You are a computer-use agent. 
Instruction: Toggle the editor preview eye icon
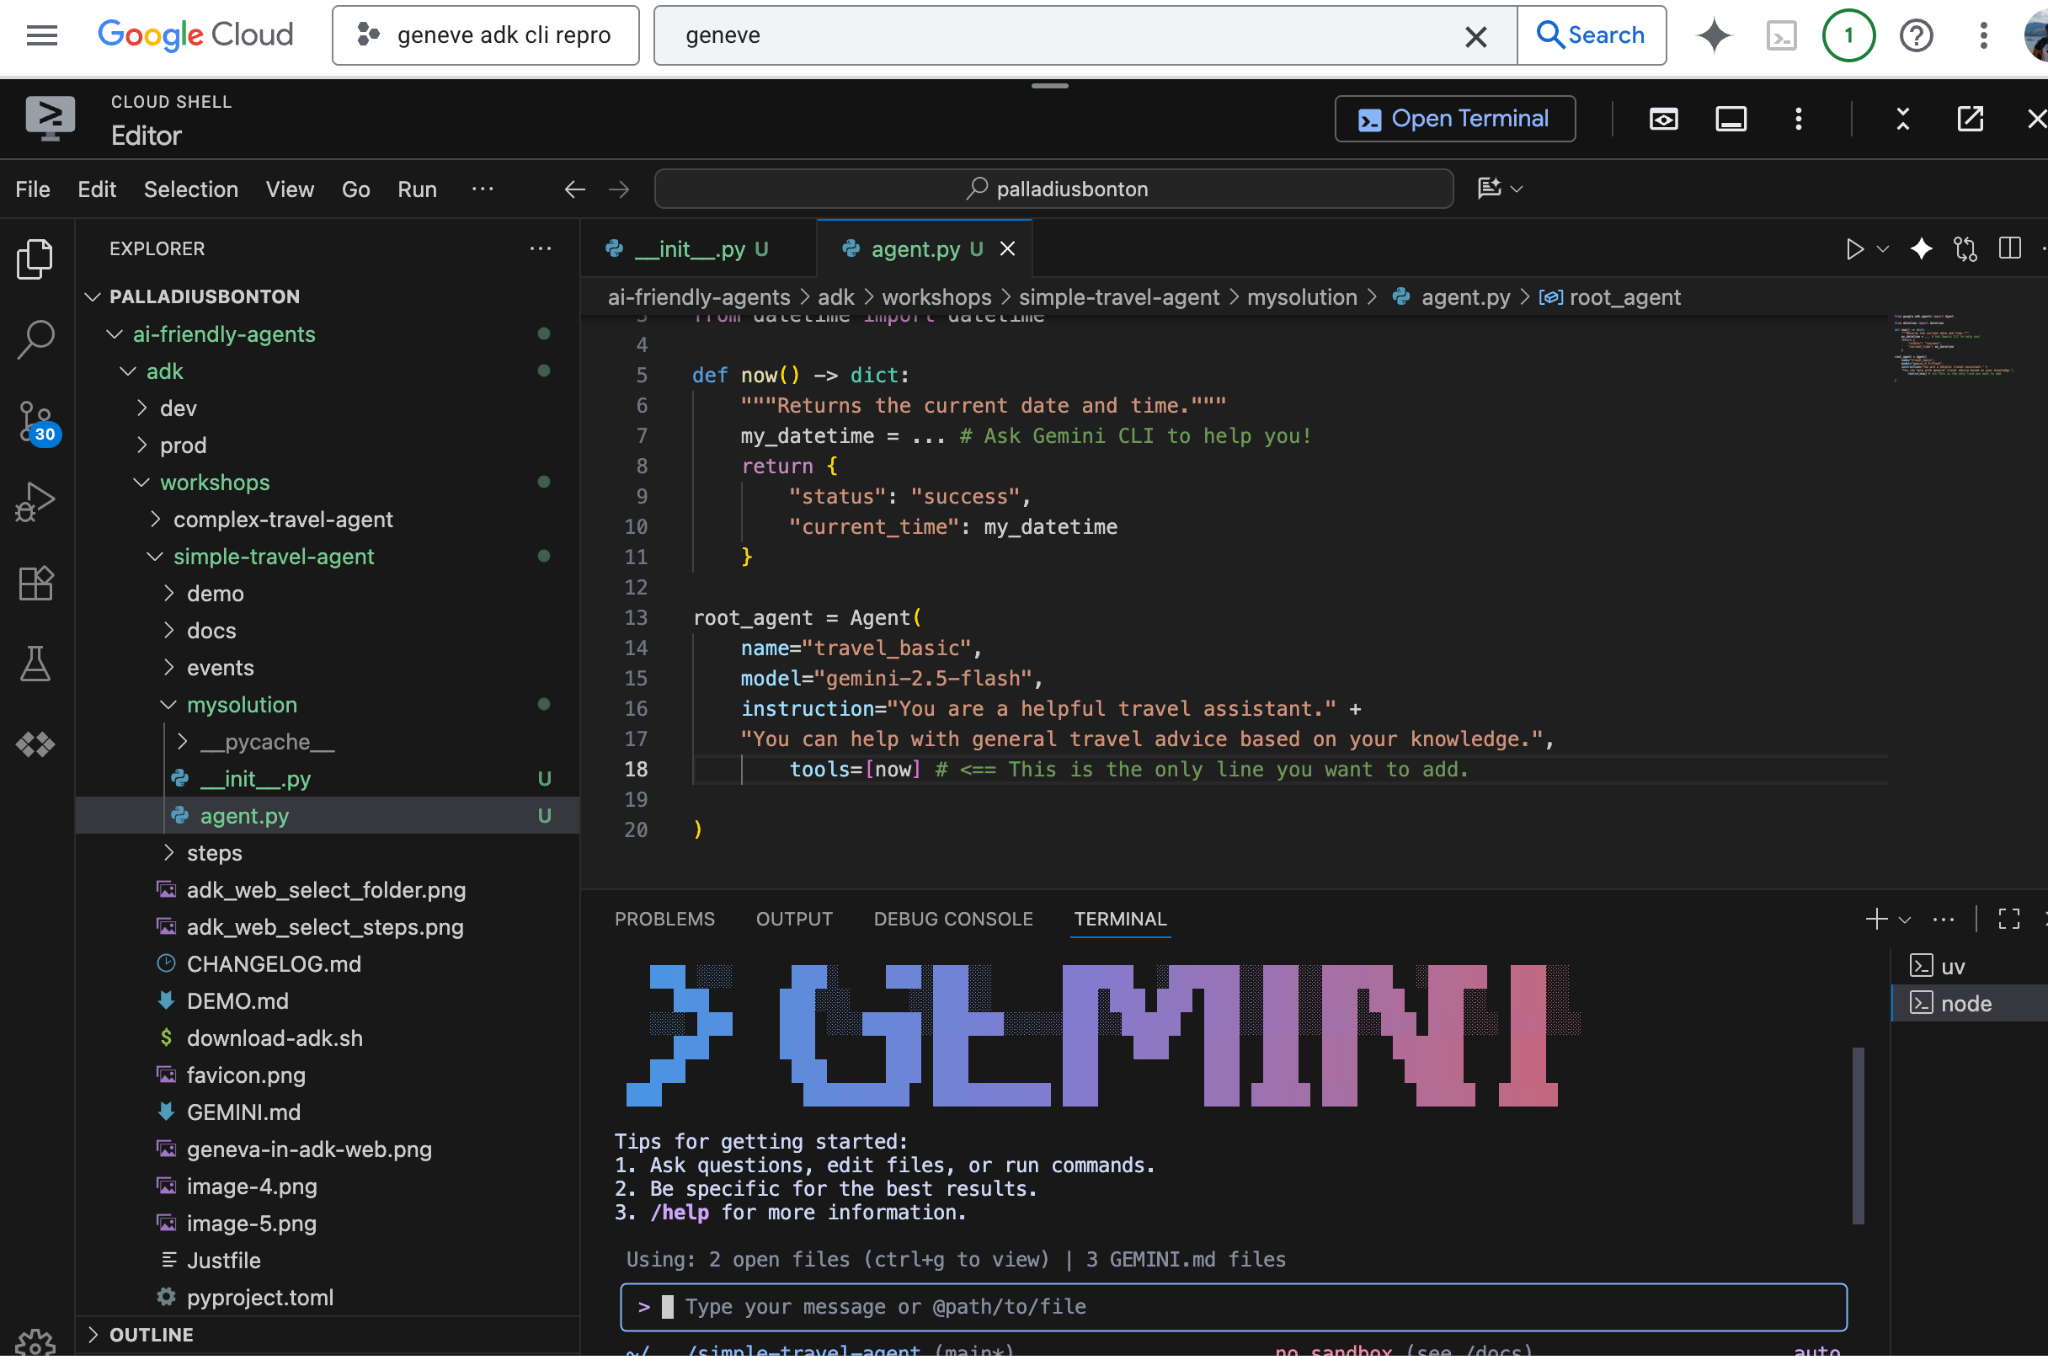click(1663, 119)
